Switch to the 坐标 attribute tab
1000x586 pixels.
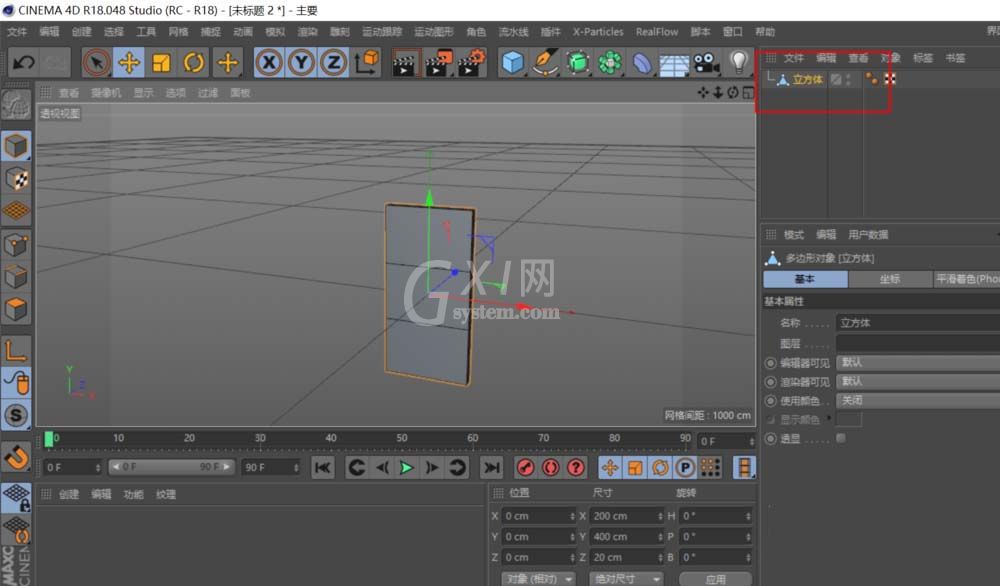pyautogui.click(x=890, y=279)
